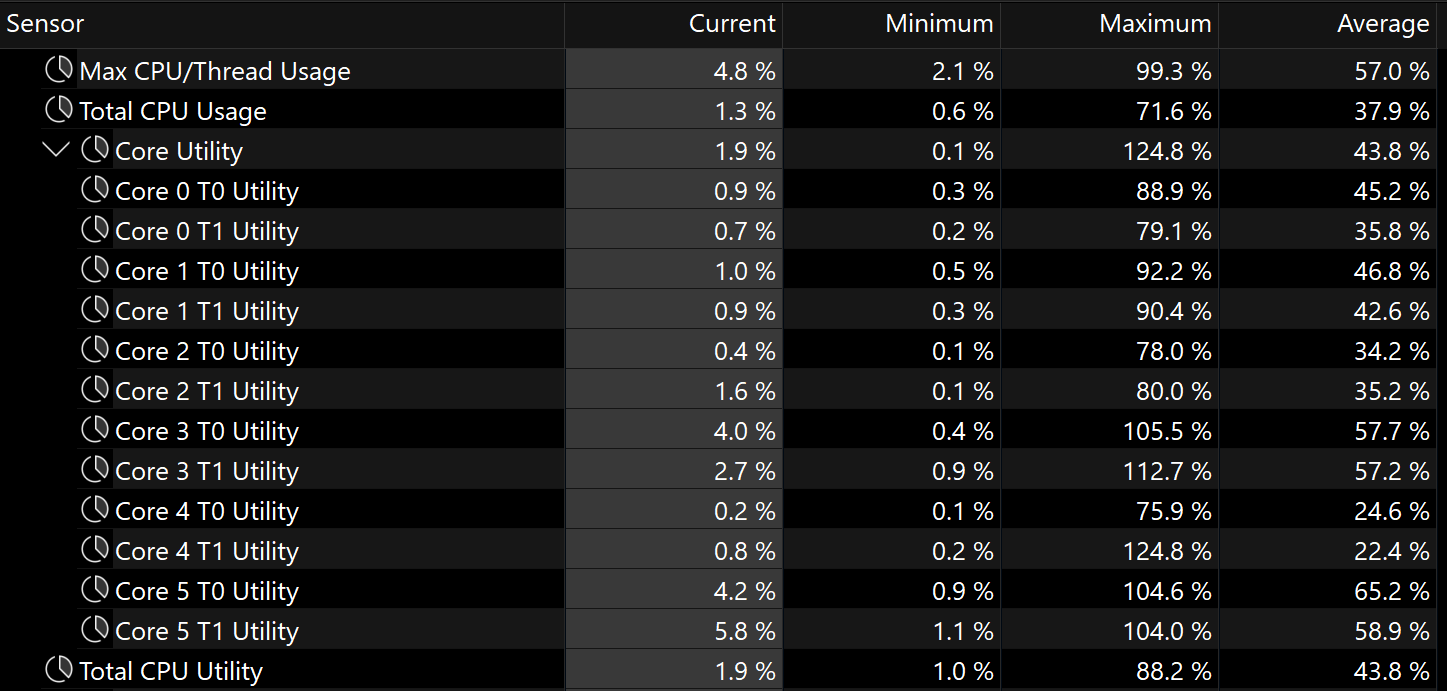Click the Total CPU Utility sensor icon

click(59, 670)
